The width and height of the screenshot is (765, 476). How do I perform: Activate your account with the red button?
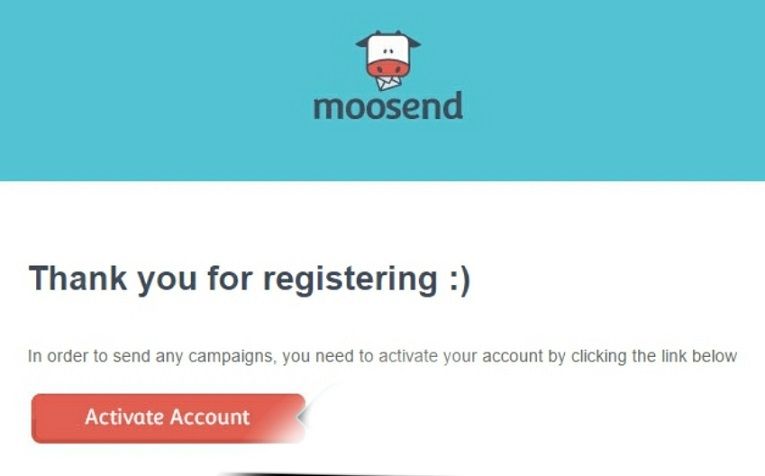[x=168, y=418]
